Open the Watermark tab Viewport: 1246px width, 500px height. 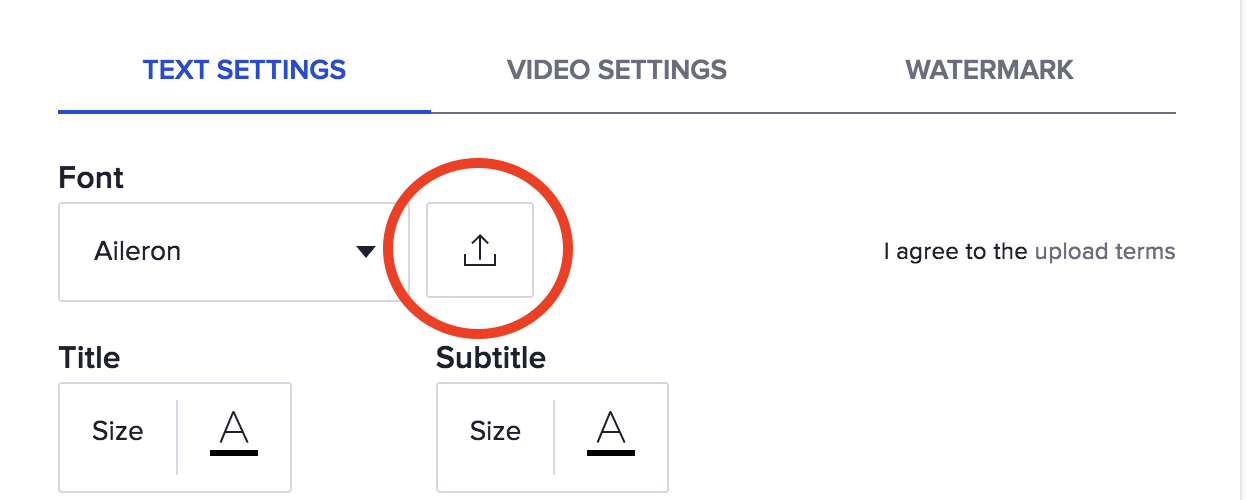[x=989, y=70]
